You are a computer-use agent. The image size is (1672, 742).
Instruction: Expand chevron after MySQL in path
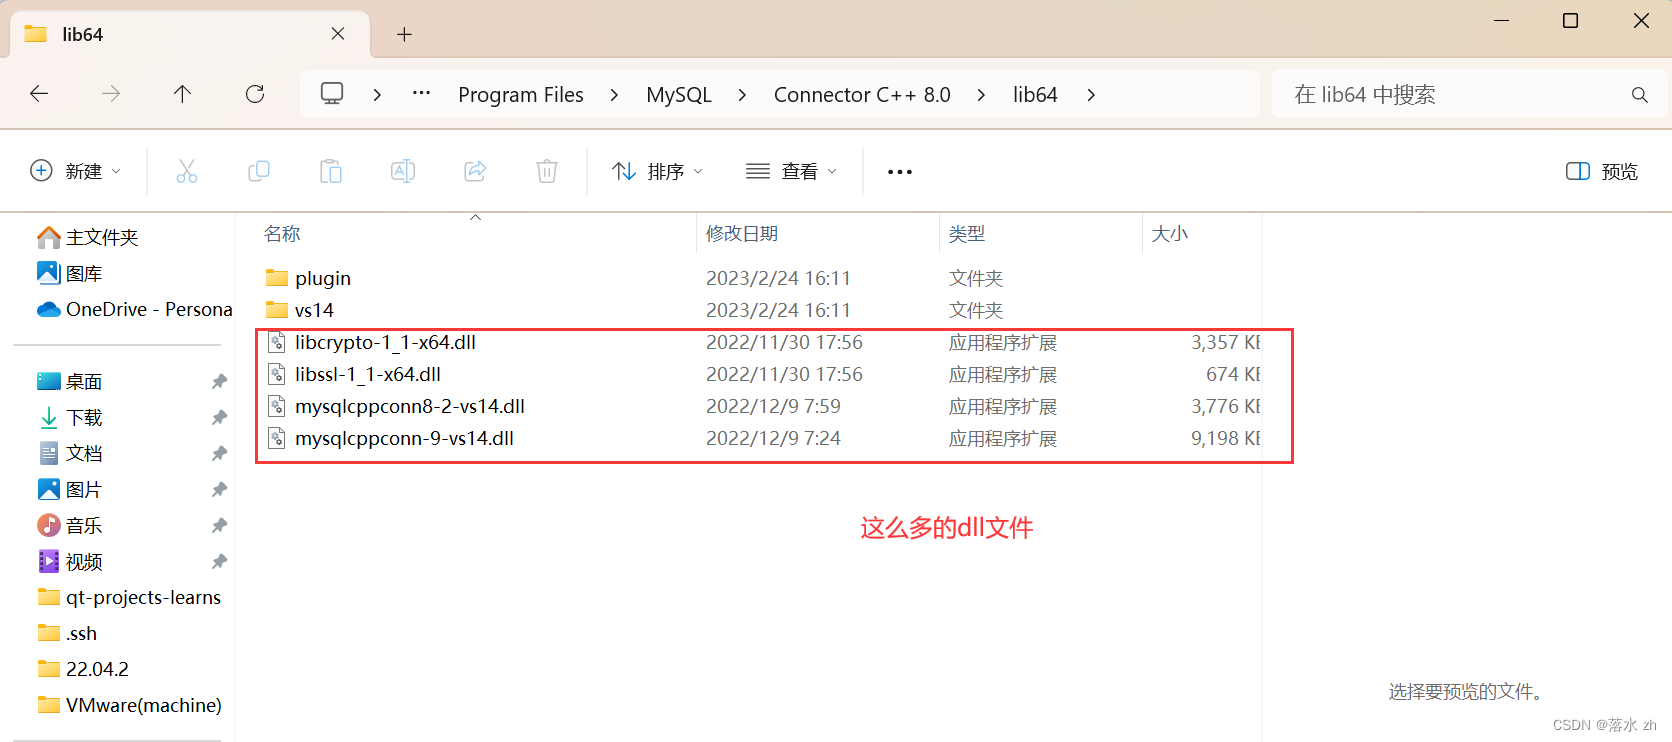742,95
